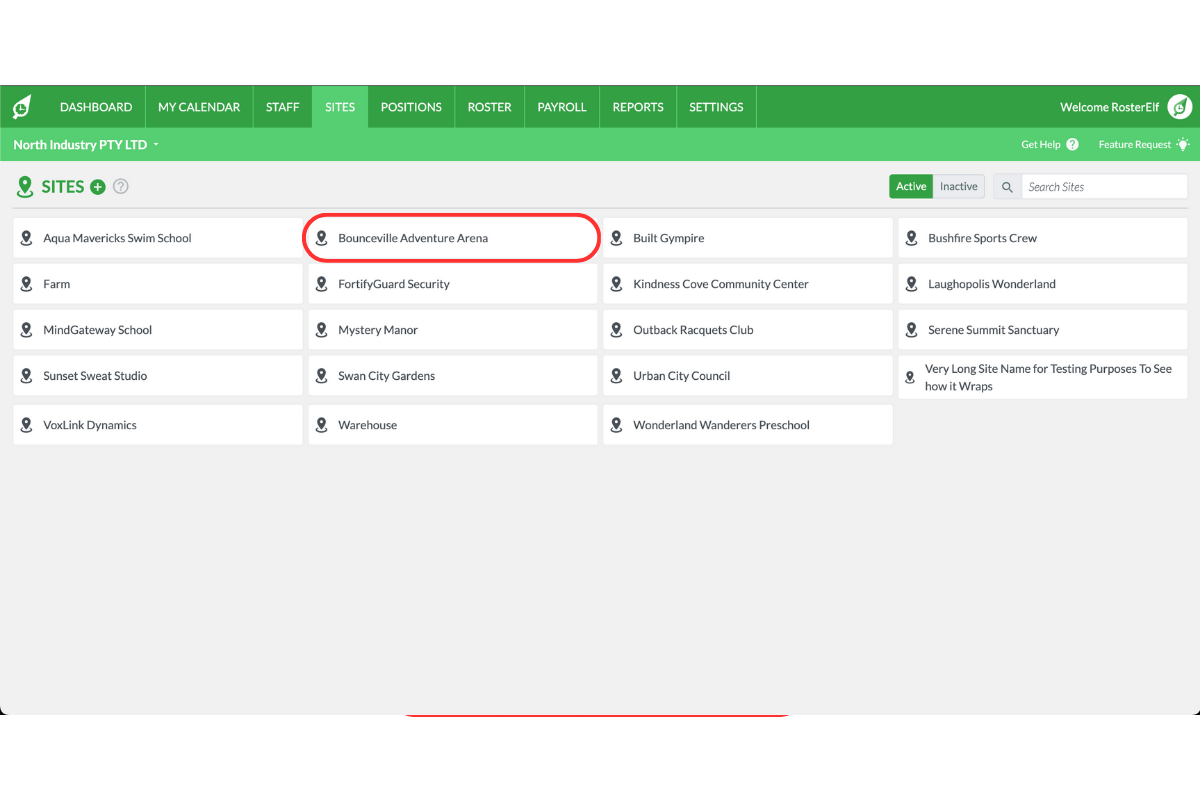Click the Feature Request lightbulb icon
Image resolution: width=1200 pixels, height=800 pixels.
(x=1183, y=145)
